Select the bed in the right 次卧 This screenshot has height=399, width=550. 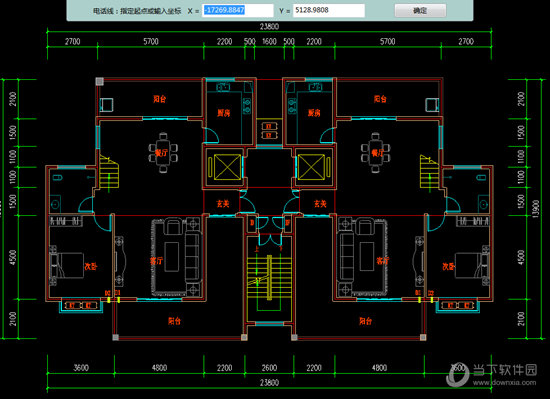point(472,265)
